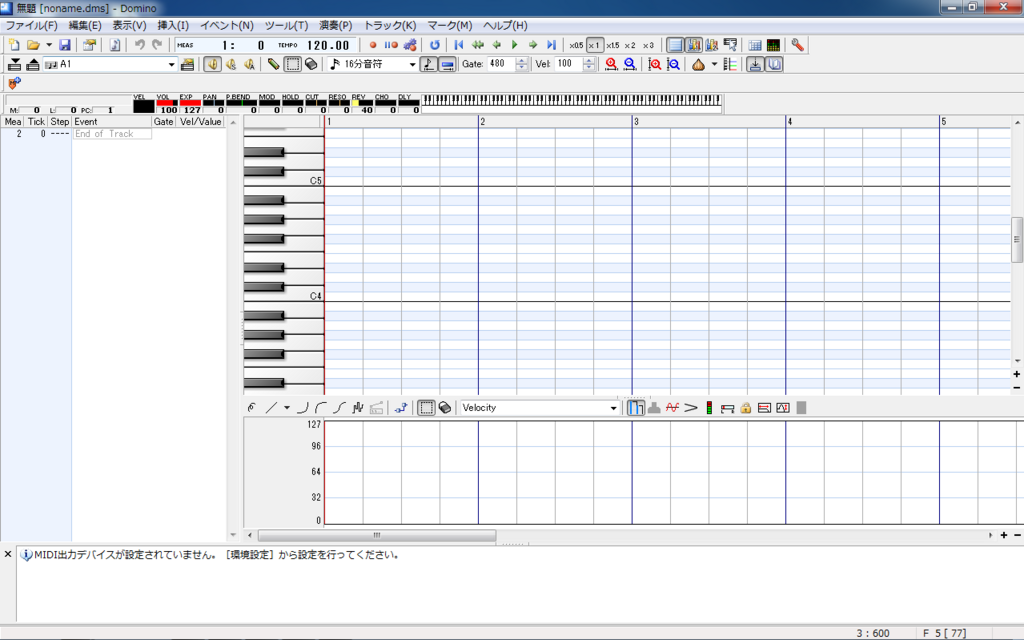The width and height of the screenshot is (1024, 640).
Task: Expand the line tool dropdown arrow
Action: (x=286, y=408)
